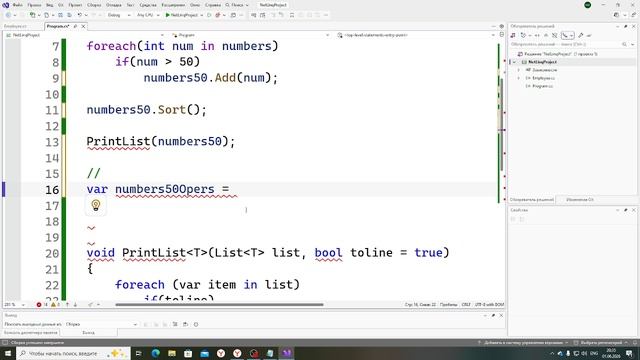This screenshot has height=360, width=640.
Task: Click the Save All toolbar icon
Action: click(x=69, y=15)
